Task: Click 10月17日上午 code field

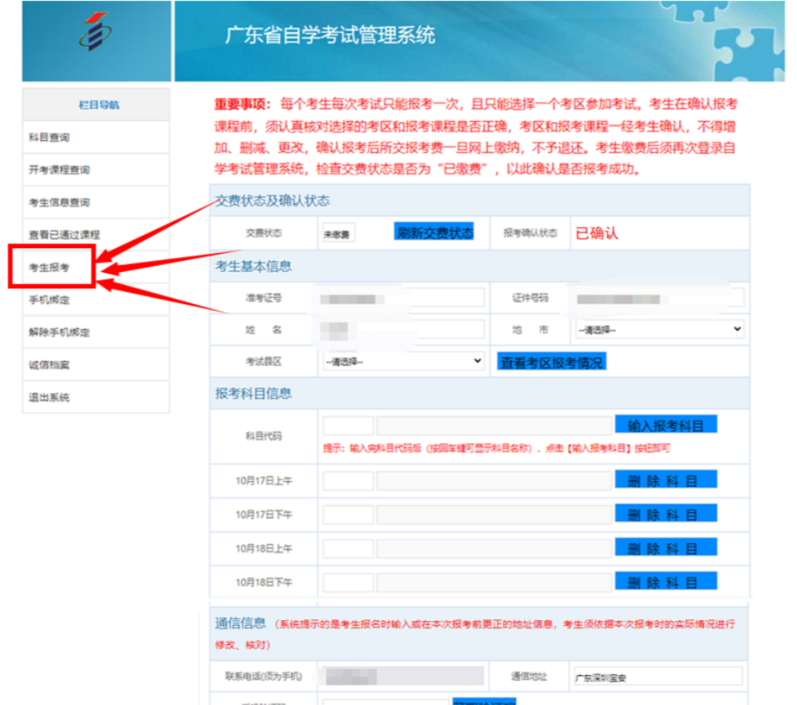Action: [348, 481]
